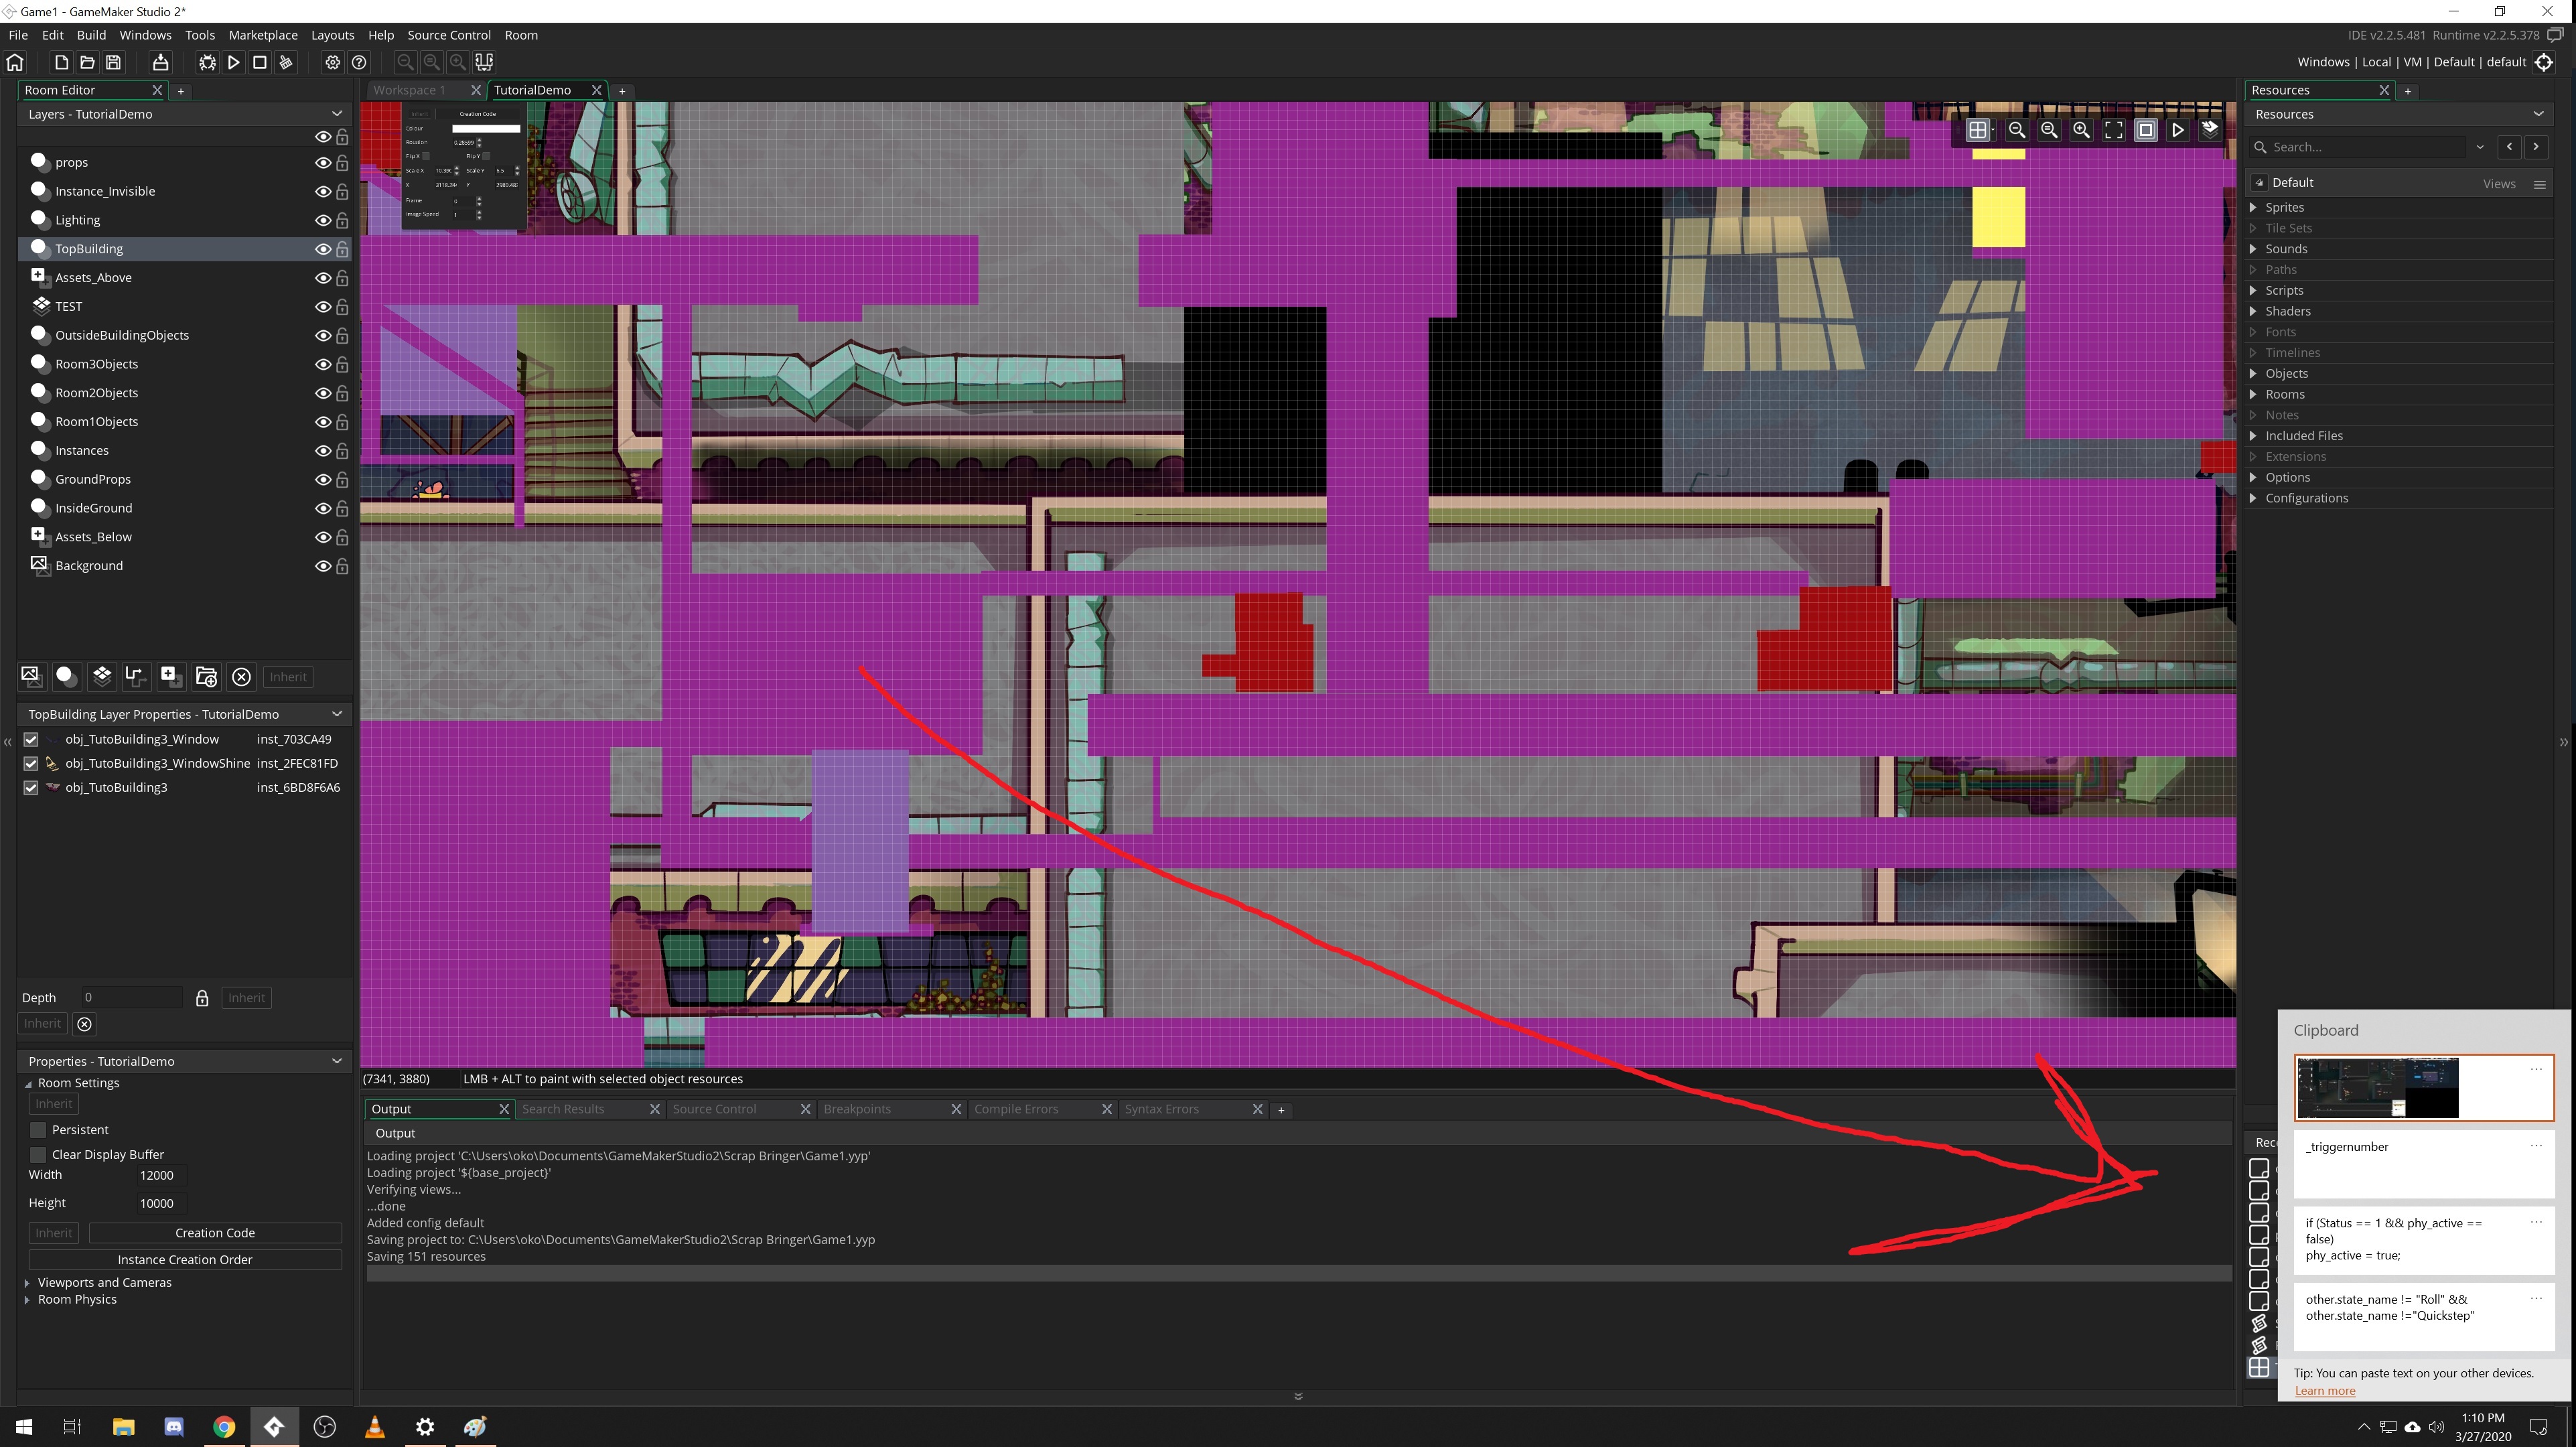Click create new instance layer icon
Viewport: 2576px width, 1447px height.
(66, 676)
